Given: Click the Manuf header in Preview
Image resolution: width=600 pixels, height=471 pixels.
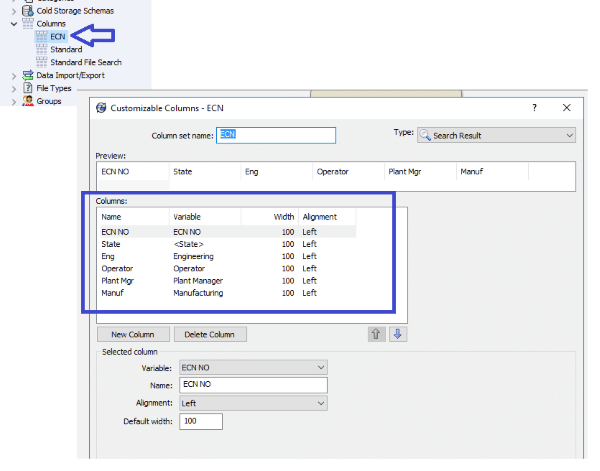Looking at the screenshot, I should pyautogui.click(x=492, y=172).
